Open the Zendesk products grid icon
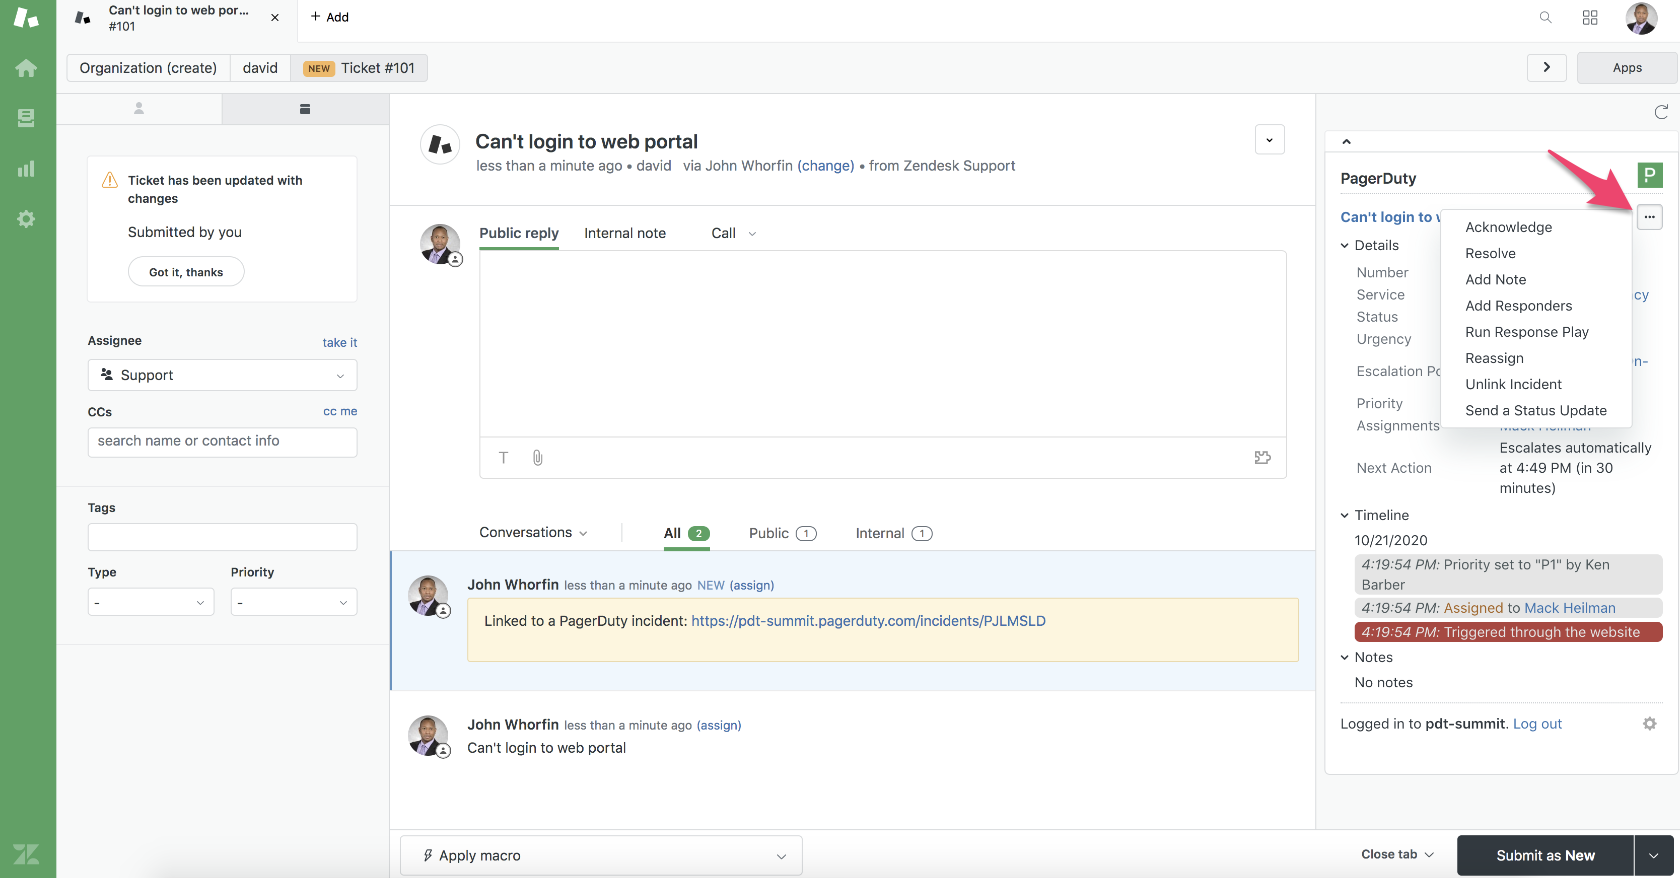 (1590, 17)
